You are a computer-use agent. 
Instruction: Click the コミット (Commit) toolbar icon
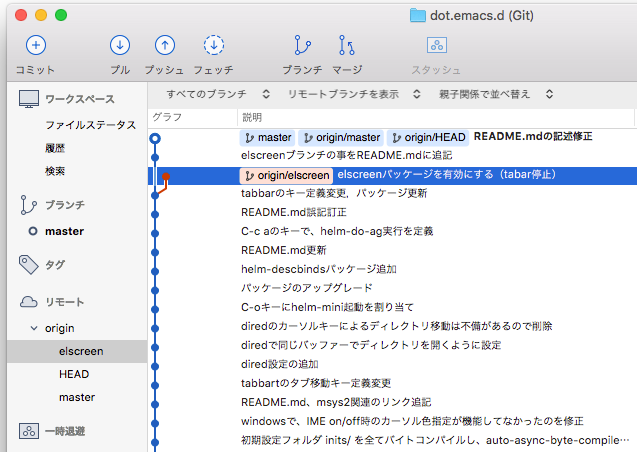tap(36, 45)
